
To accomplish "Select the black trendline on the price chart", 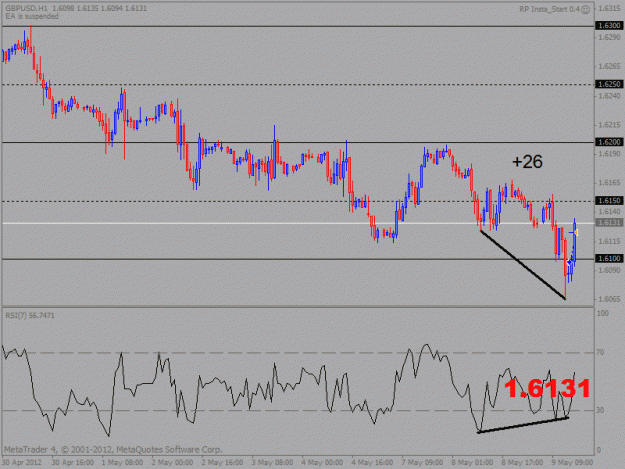I will point(523,265).
